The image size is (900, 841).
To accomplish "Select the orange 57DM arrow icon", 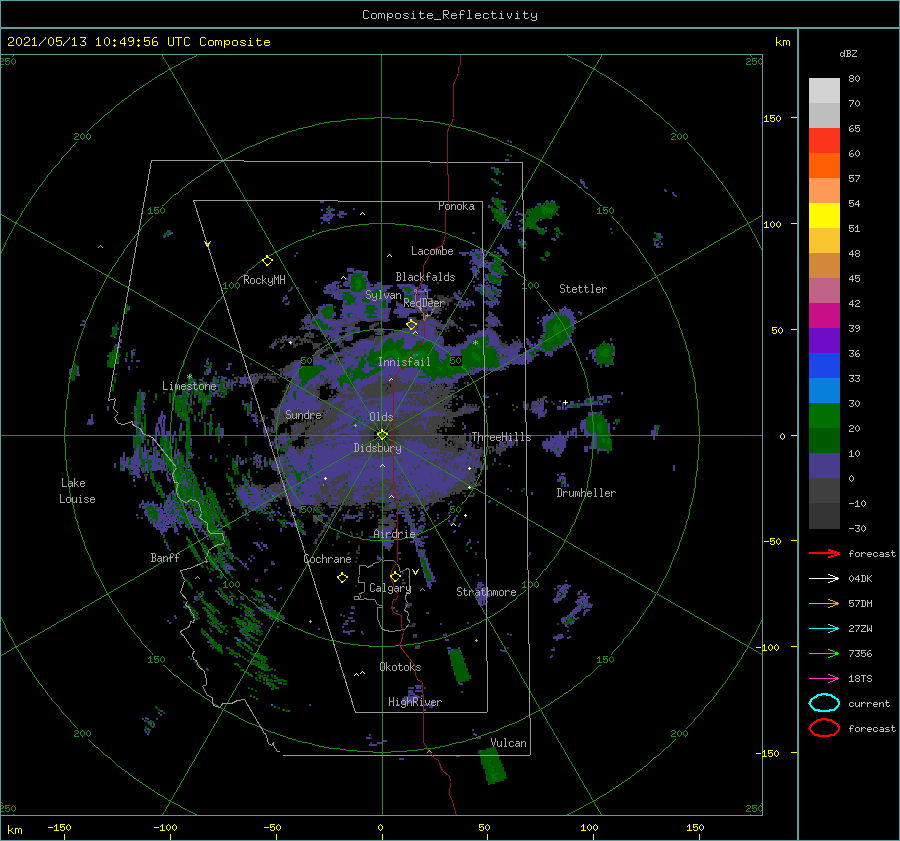I will (x=824, y=603).
